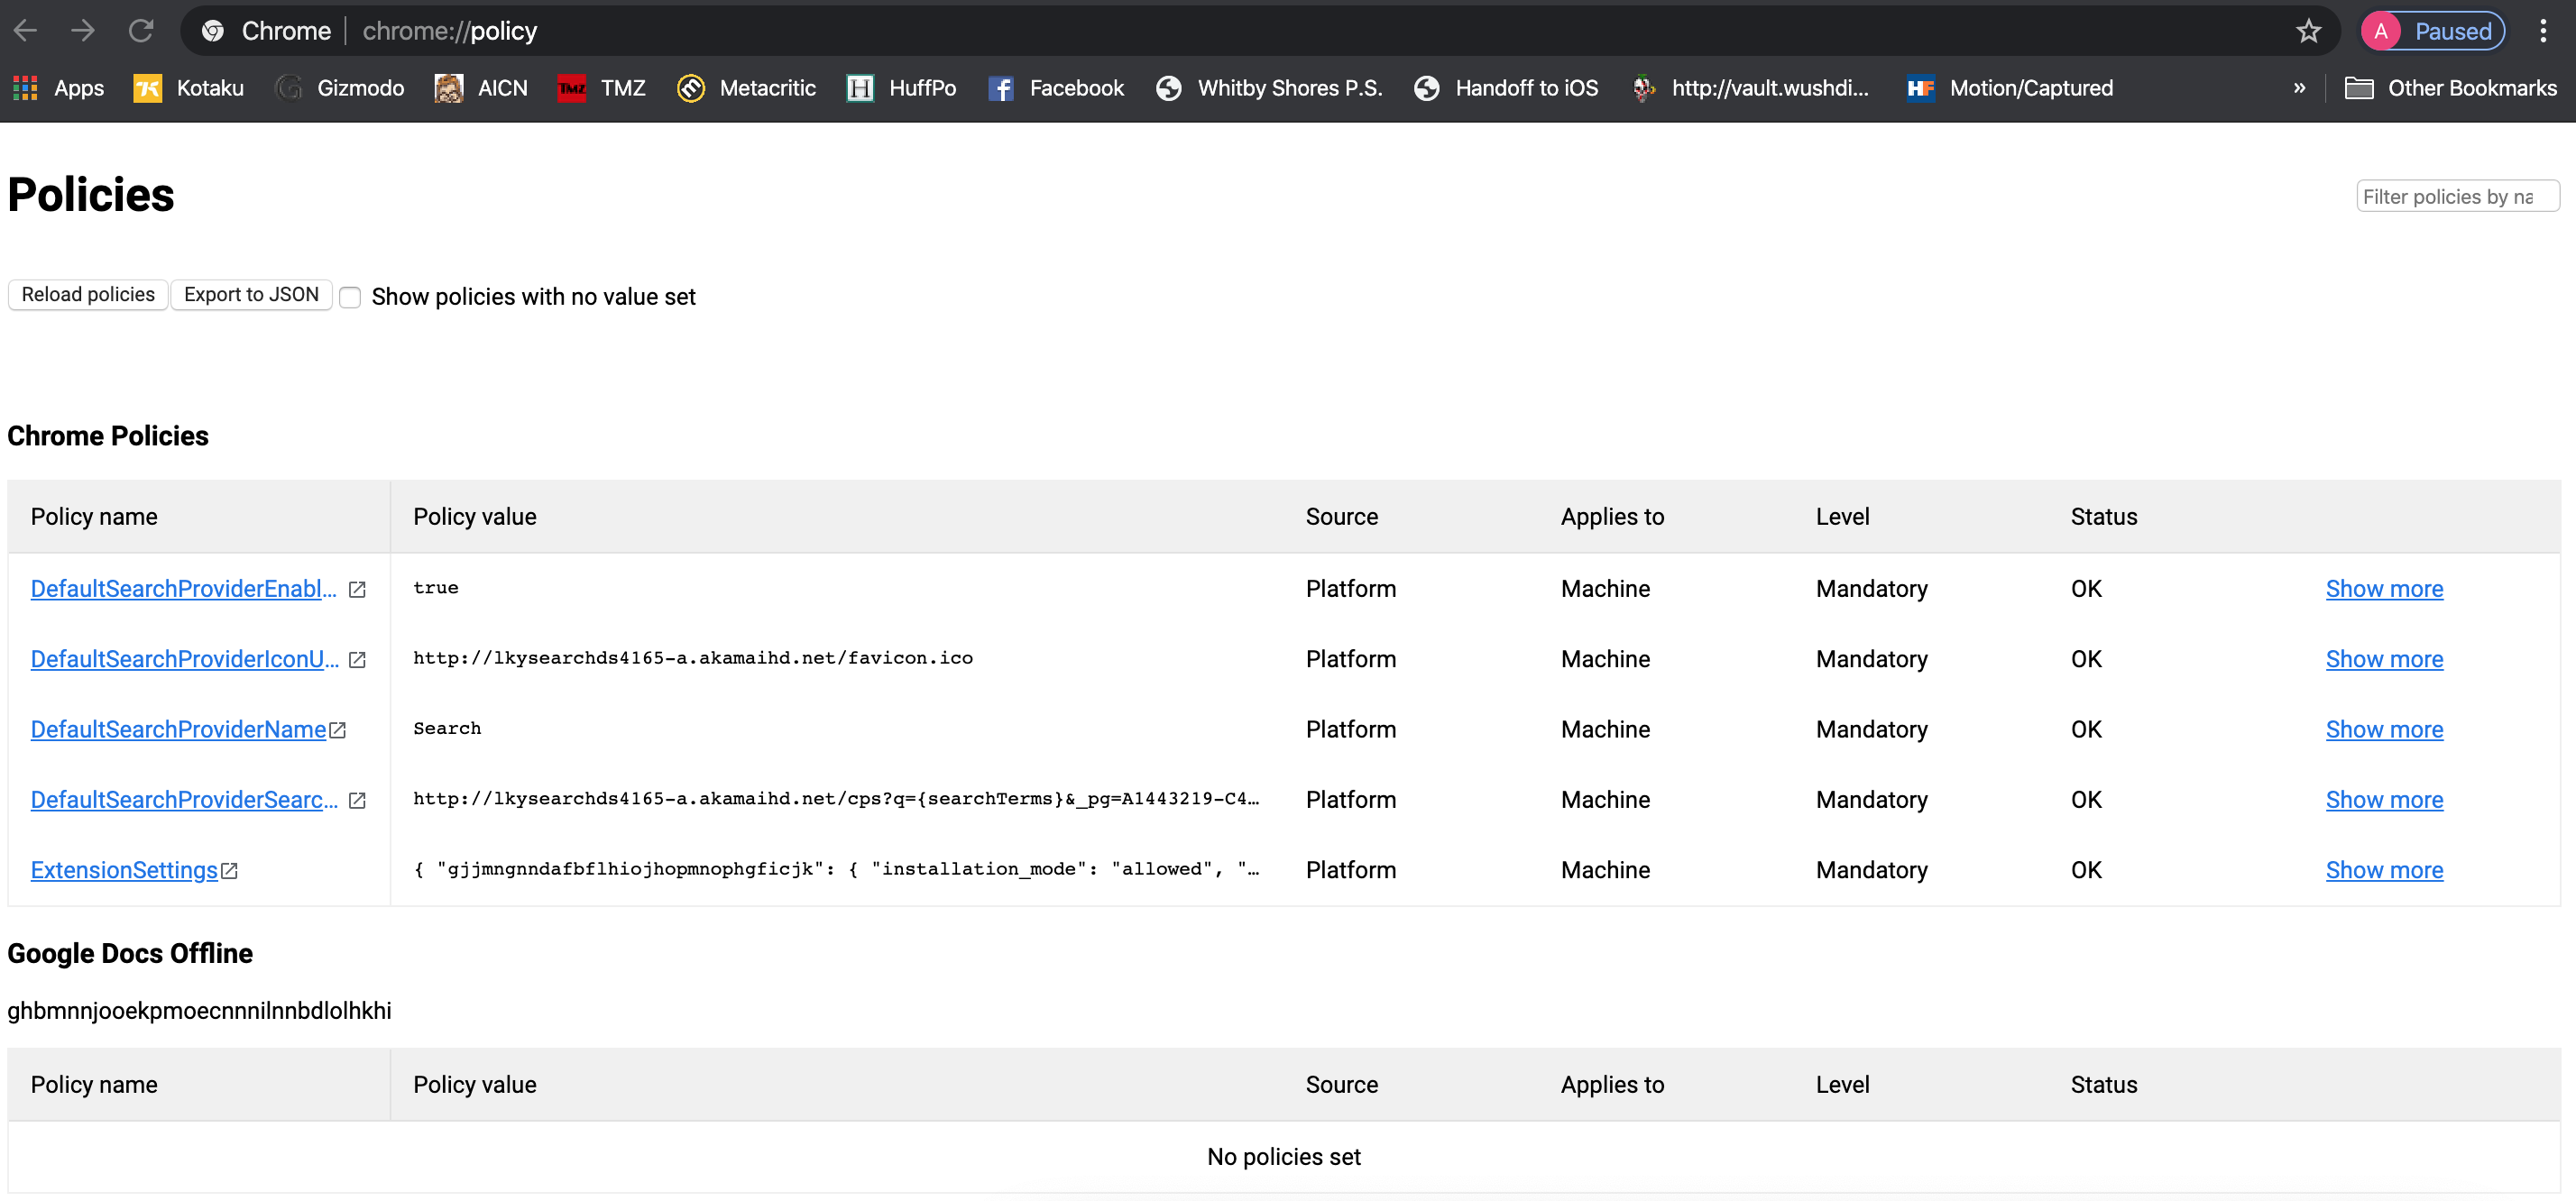Expand Show more for DefaultSearchProviderSearchURL row
2576x1201 pixels.
pyautogui.click(x=2384, y=799)
